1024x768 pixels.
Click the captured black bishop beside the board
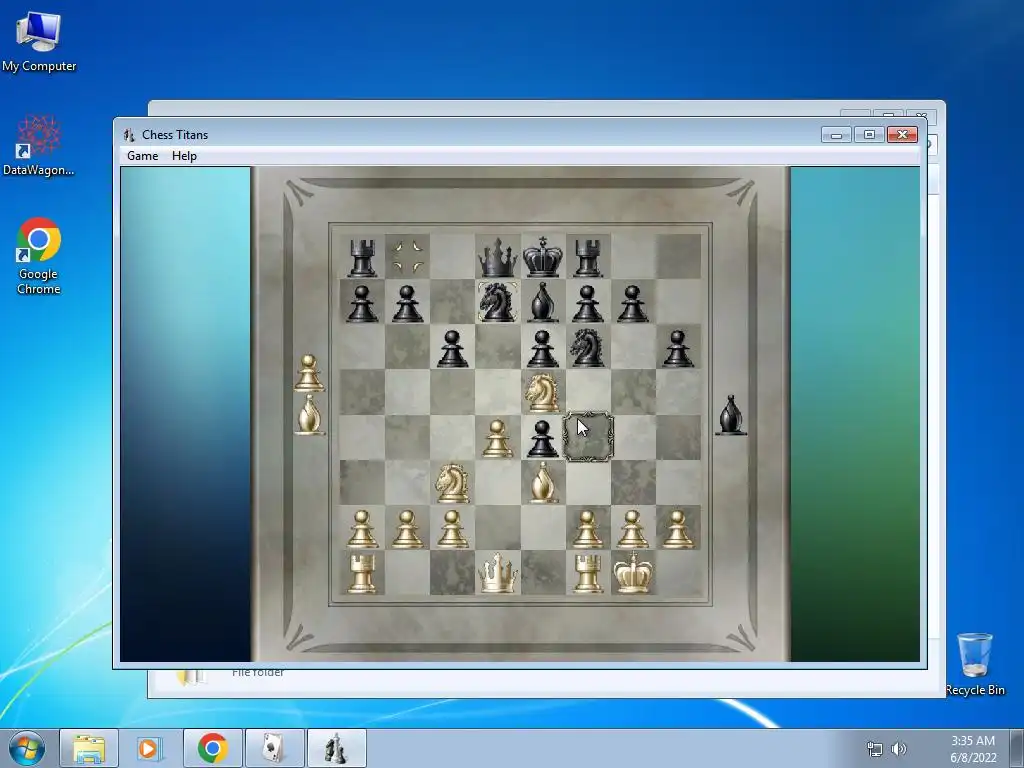(x=731, y=415)
